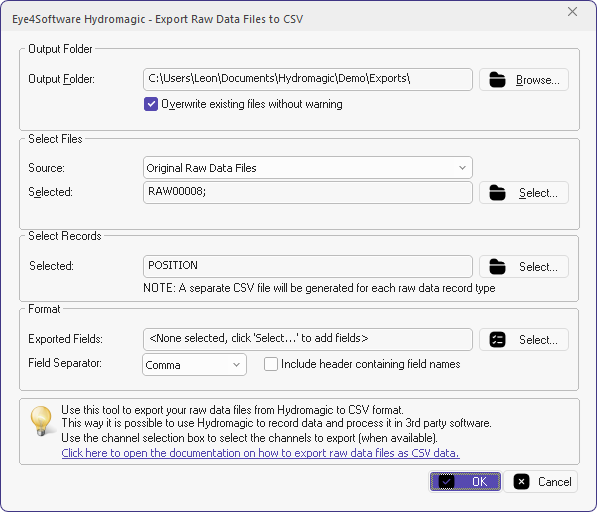Click the Cancel button label
Viewport: 597px width, 512px height.
pos(554,482)
